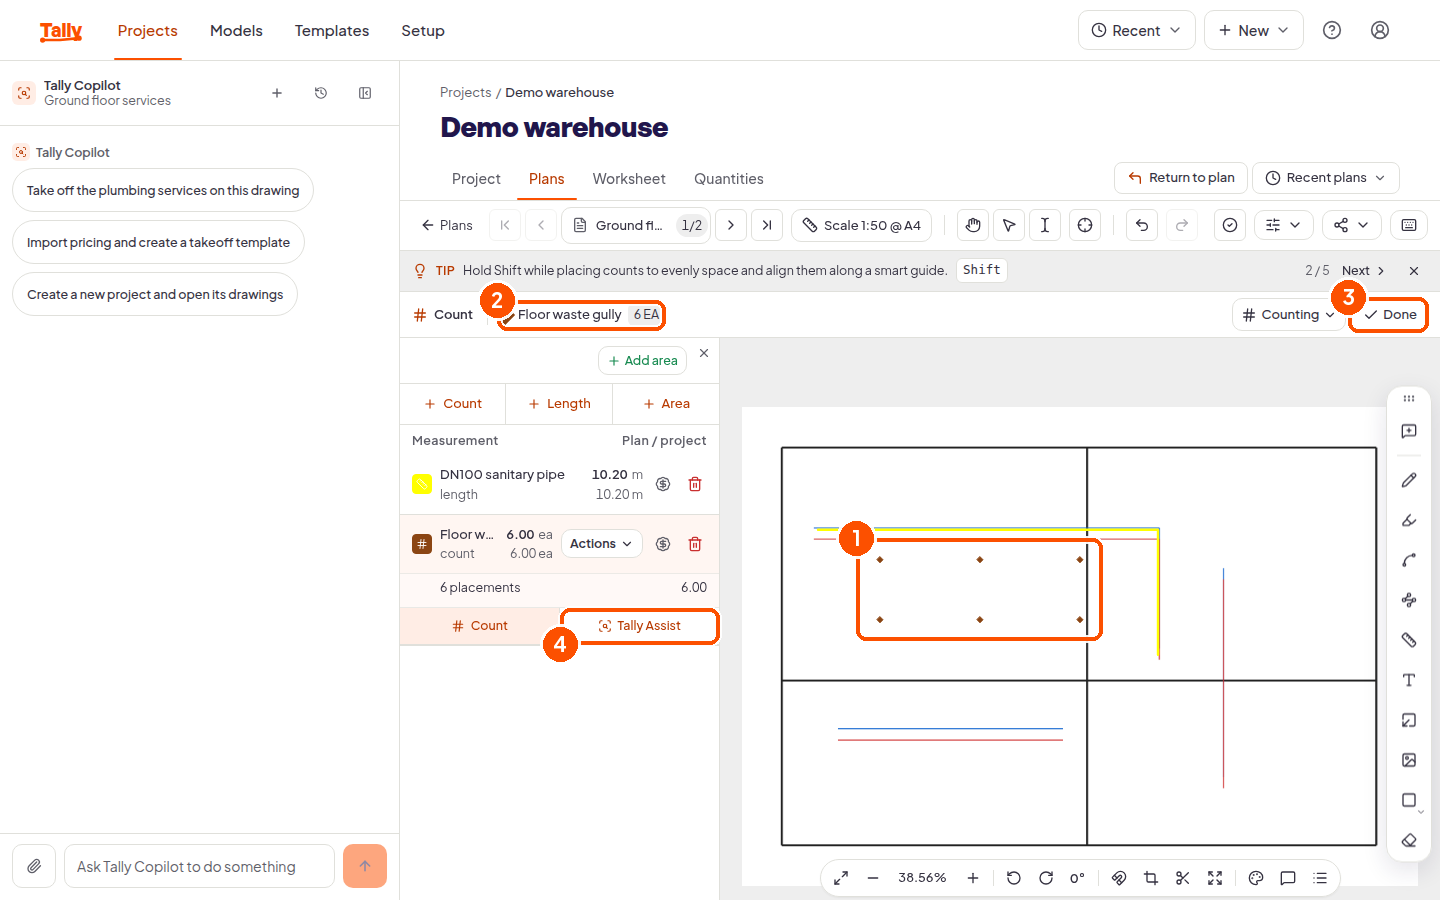Image resolution: width=1440 pixels, height=900 pixels.
Task: Open the Recent dropdown
Action: [1137, 30]
